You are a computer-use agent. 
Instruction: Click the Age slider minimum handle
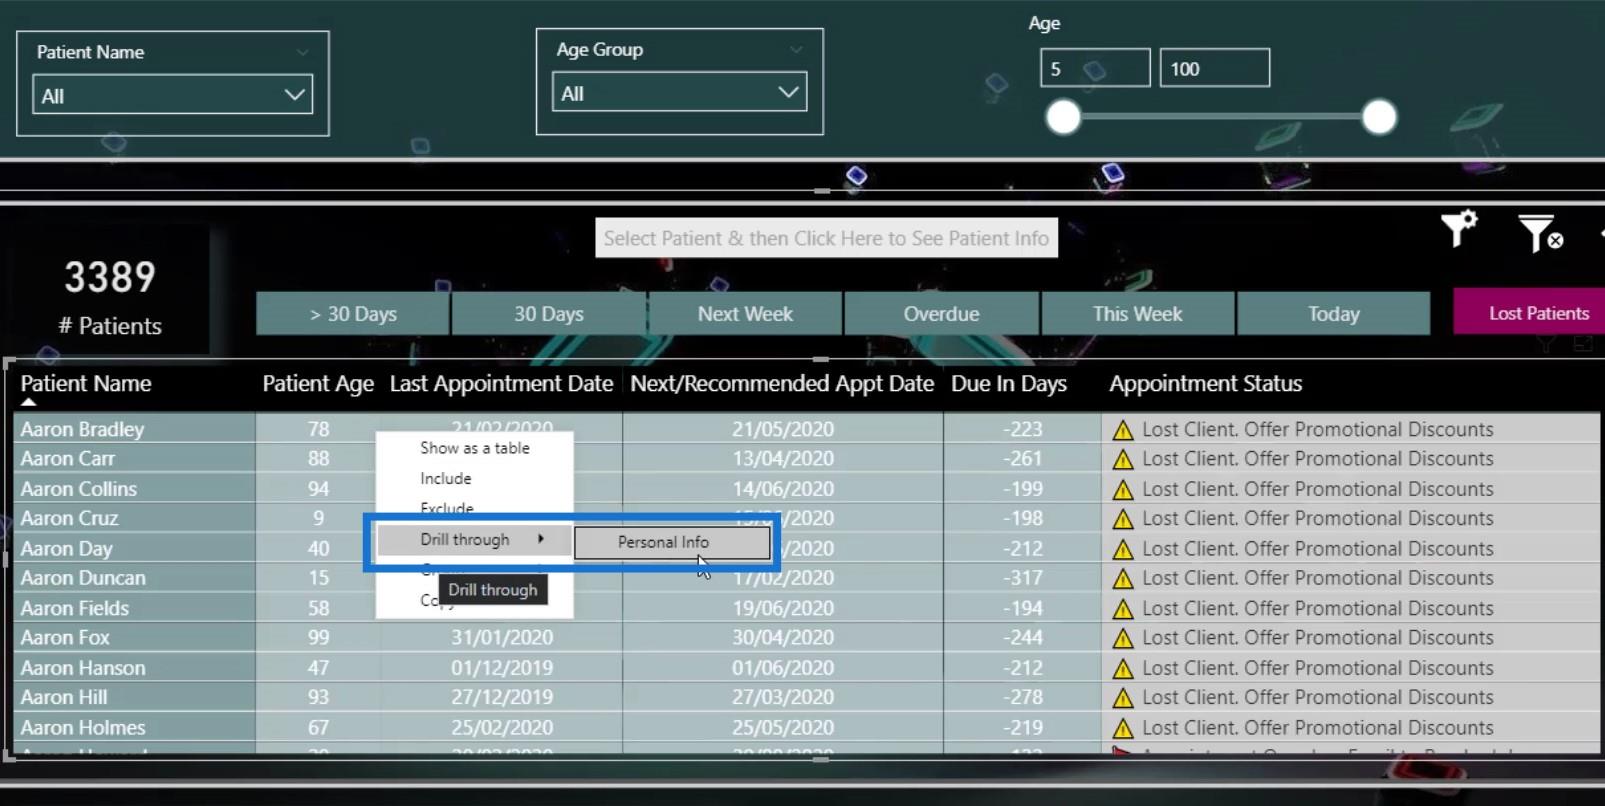click(1063, 117)
